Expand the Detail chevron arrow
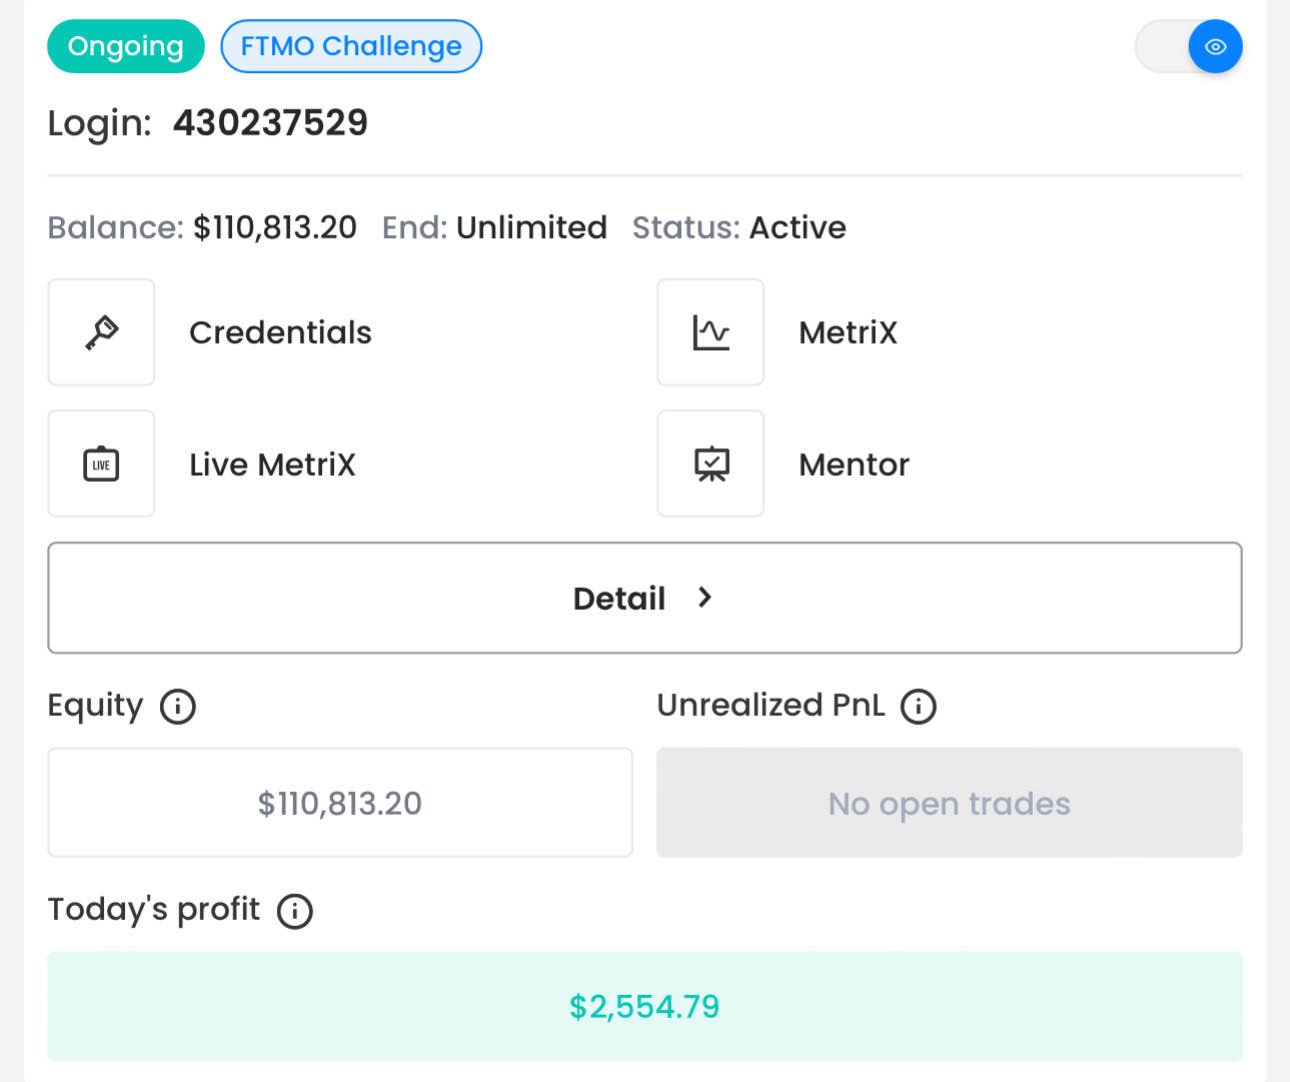Image resolution: width=1290 pixels, height=1082 pixels. tap(705, 598)
